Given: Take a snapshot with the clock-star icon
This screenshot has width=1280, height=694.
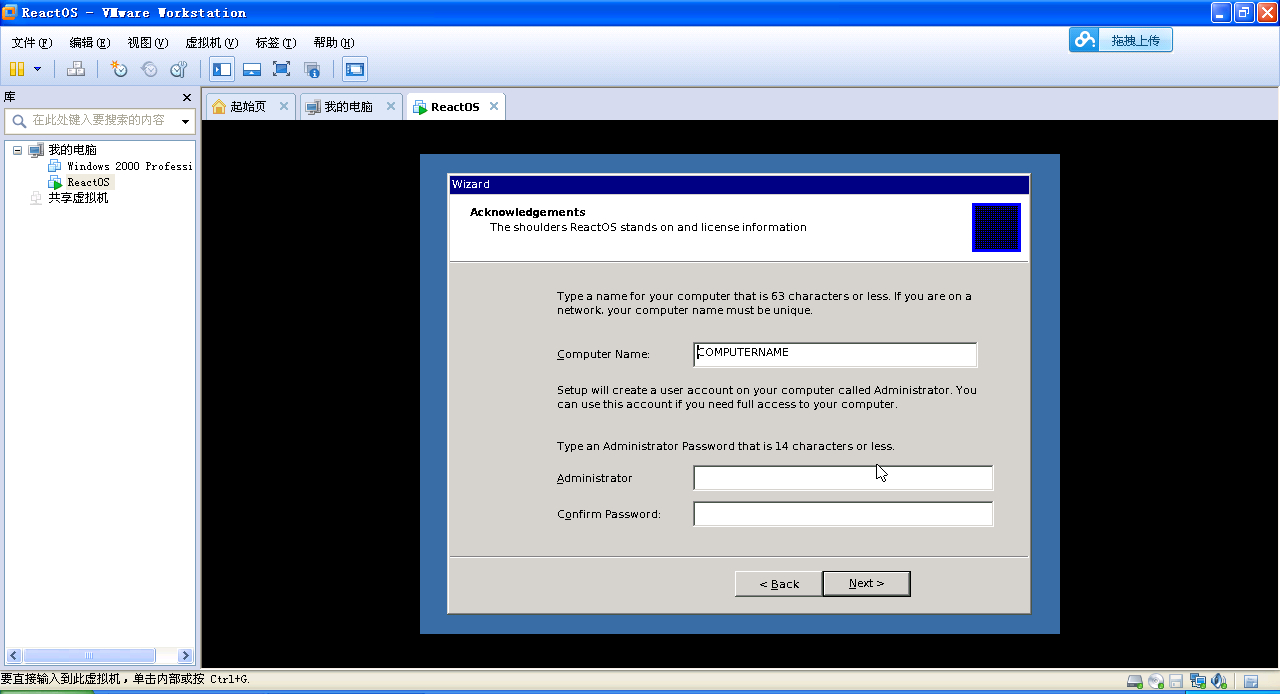Looking at the screenshot, I should (x=119, y=69).
